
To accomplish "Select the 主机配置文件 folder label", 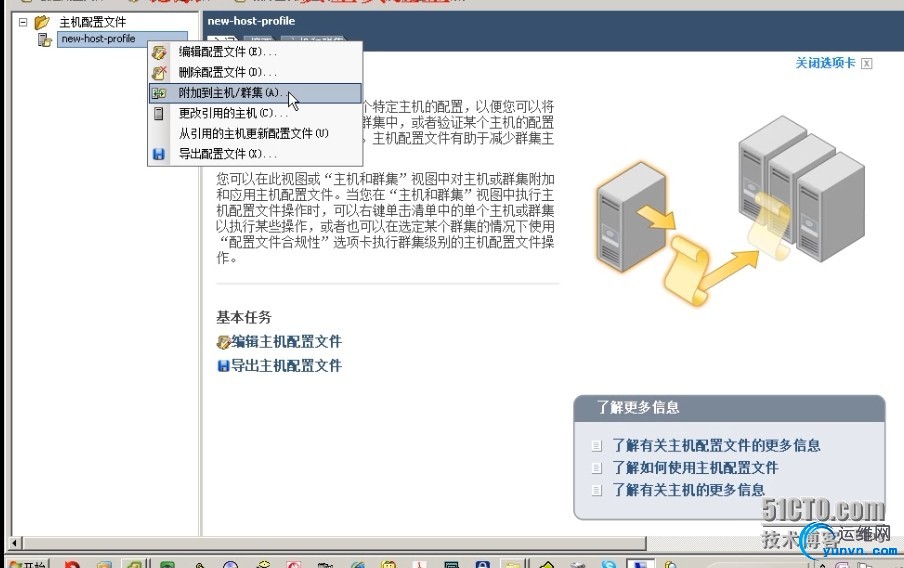I will click(x=92, y=22).
